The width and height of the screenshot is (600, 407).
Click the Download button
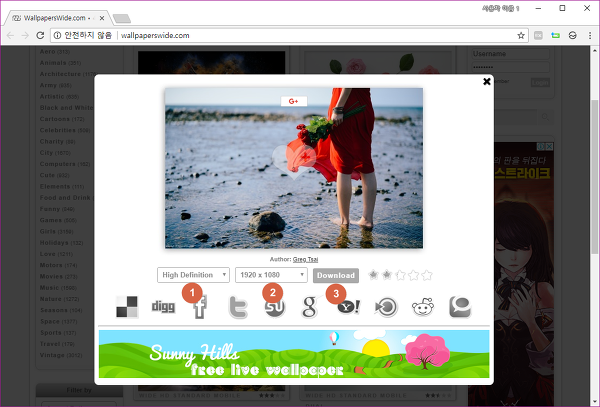pyautogui.click(x=336, y=275)
